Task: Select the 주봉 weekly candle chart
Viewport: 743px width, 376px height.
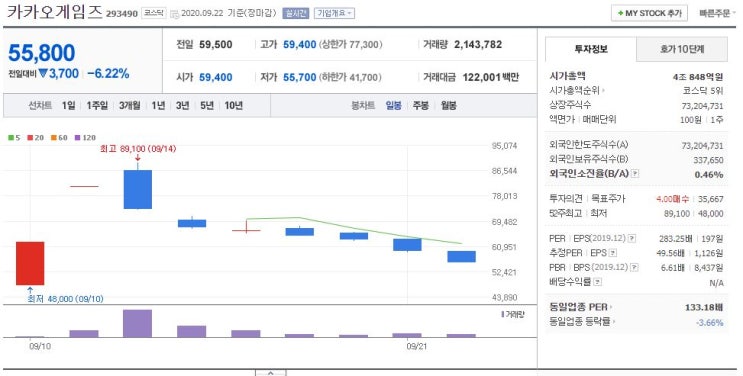Action: 421,106
